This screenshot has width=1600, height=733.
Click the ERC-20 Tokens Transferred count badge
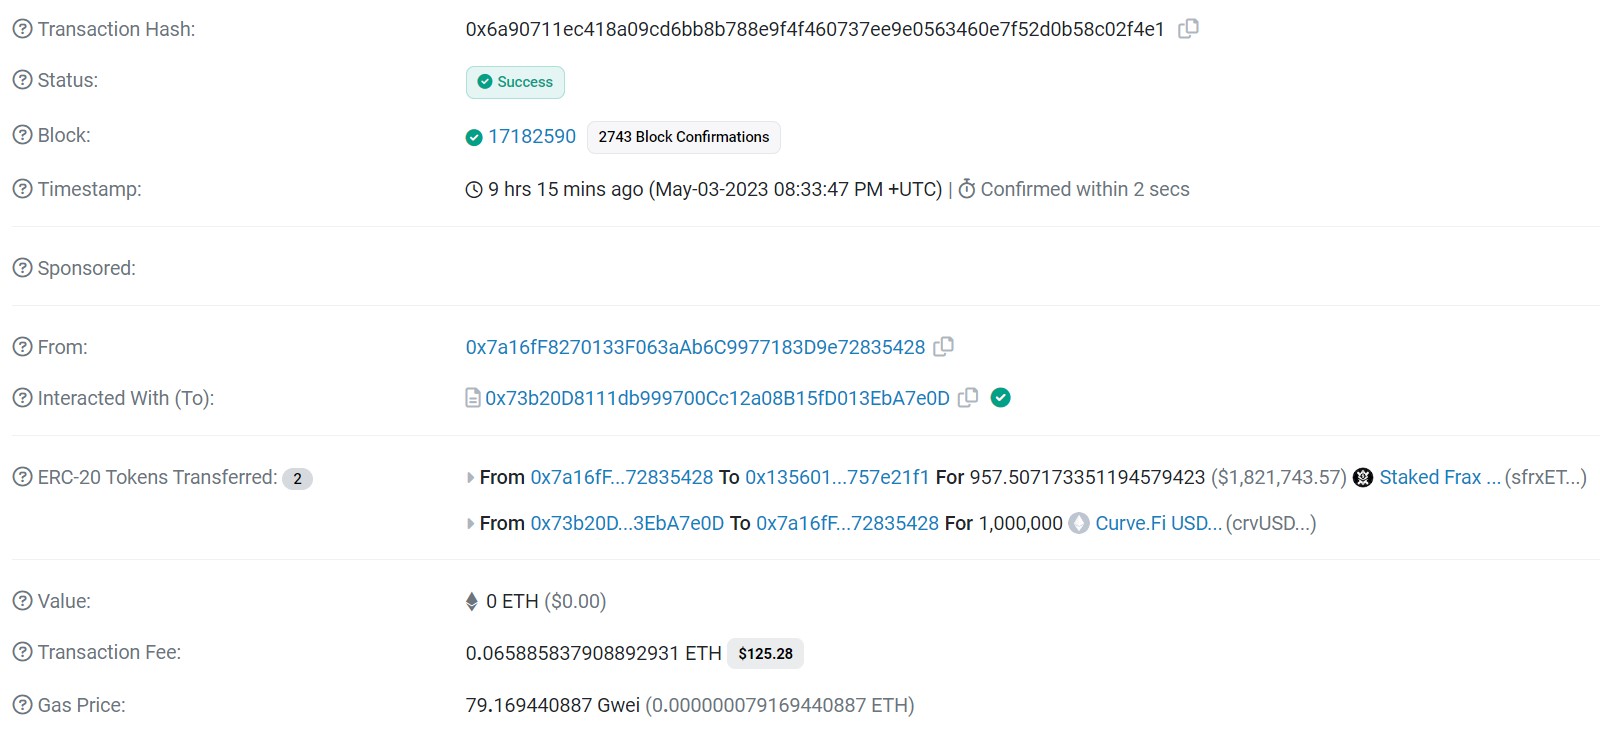click(x=297, y=478)
